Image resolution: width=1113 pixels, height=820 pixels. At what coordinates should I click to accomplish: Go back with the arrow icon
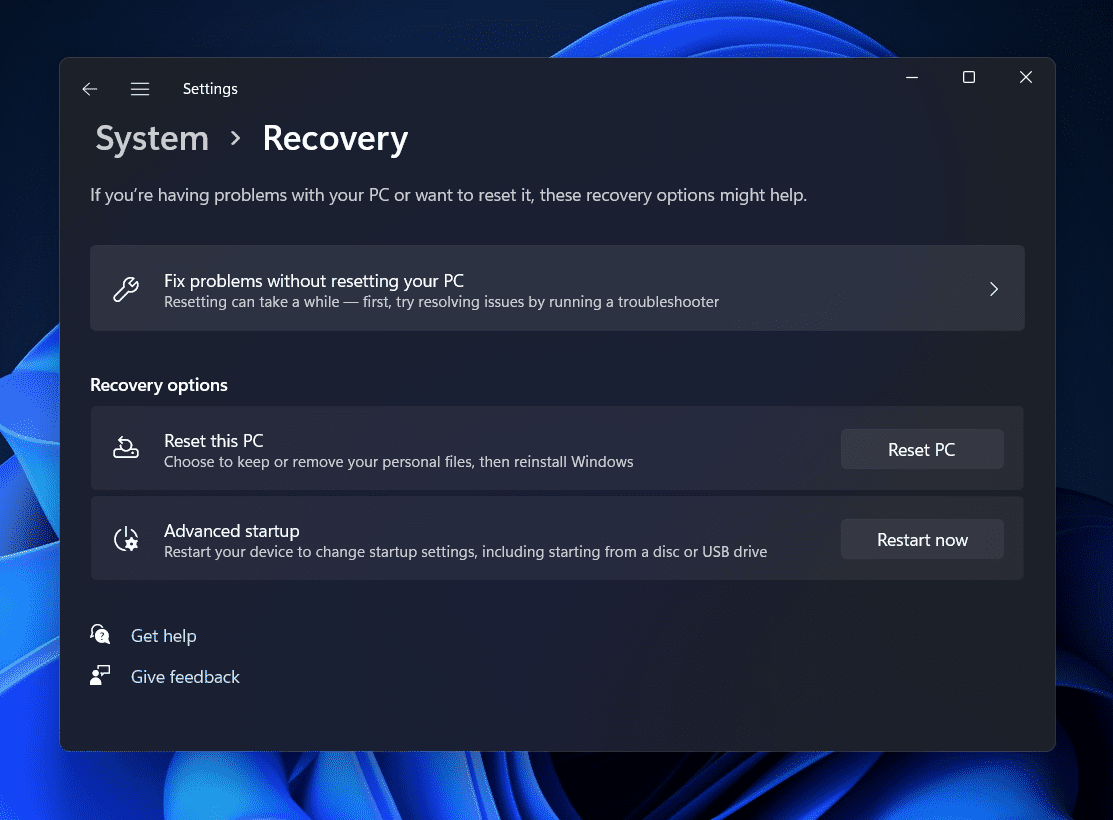[x=89, y=89]
